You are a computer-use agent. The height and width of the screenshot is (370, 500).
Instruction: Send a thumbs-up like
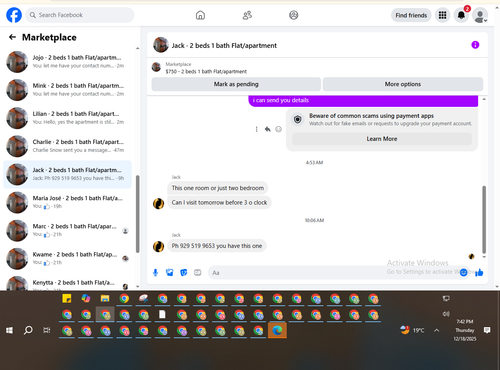(479, 273)
